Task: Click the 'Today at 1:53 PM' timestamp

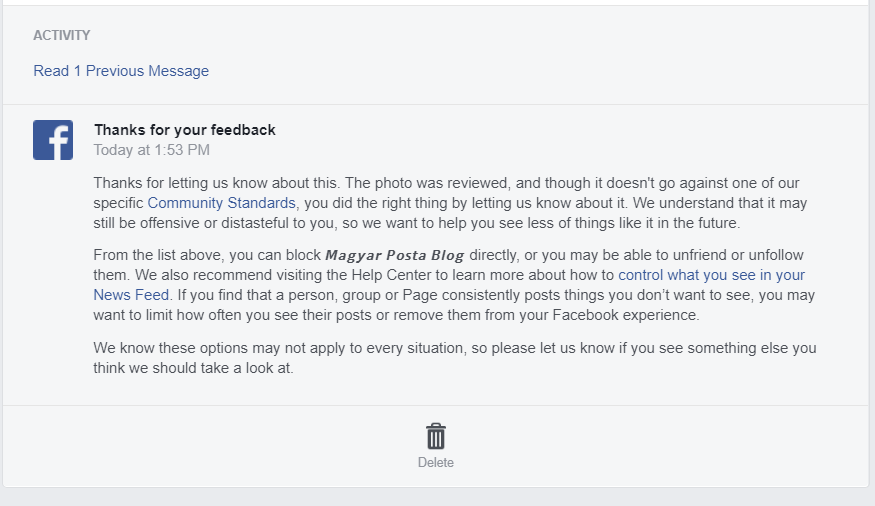Action: [x=152, y=150]
